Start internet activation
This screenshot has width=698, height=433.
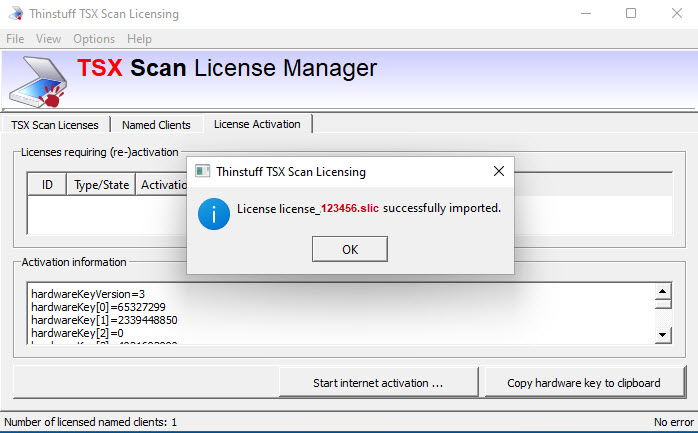[x=378, y=383]
